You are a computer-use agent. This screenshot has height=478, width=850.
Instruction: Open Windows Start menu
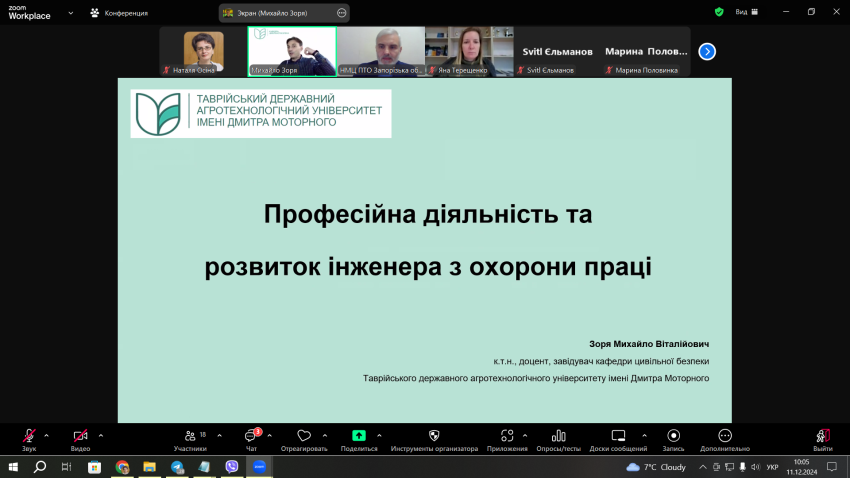[x=13, y=467]
